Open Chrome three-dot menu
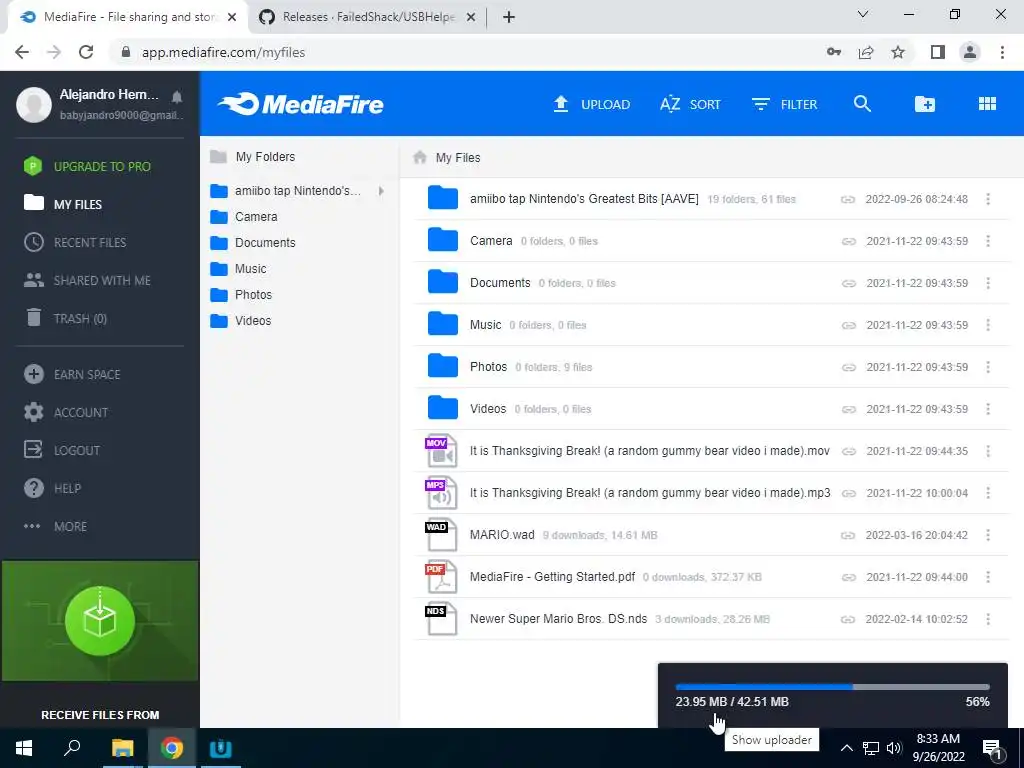1024x768 pixels. click(1002, 52)
